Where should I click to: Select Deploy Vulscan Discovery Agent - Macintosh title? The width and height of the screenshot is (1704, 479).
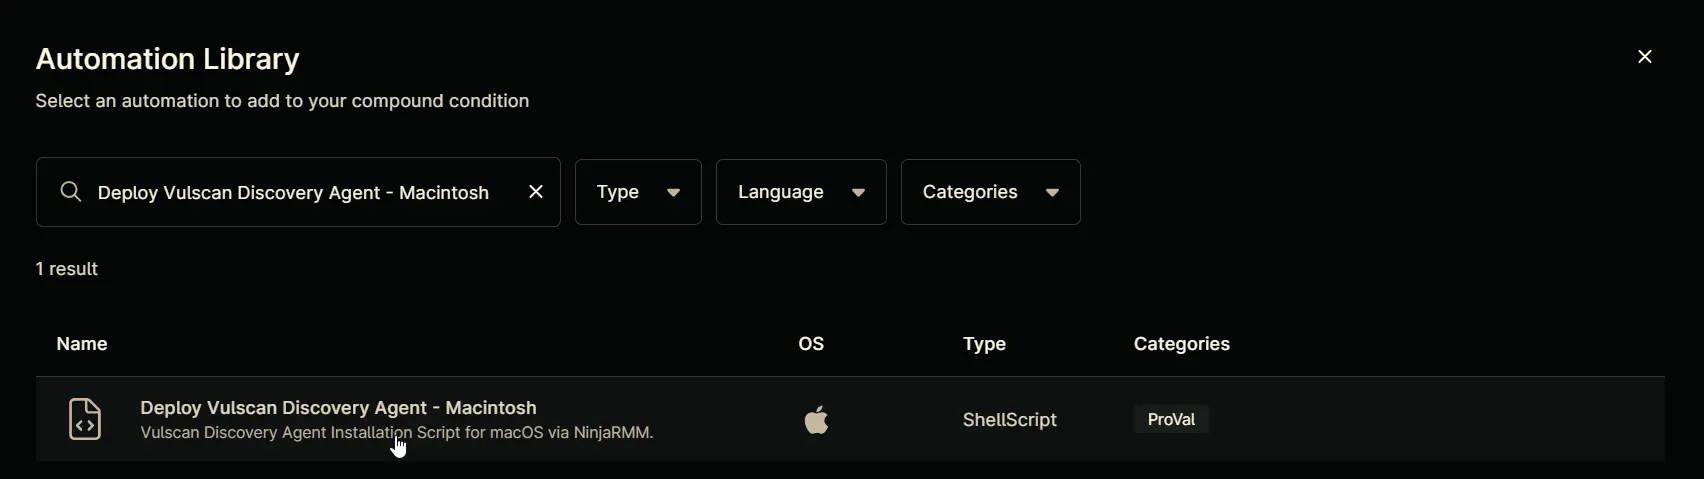[x=338, y=407]
